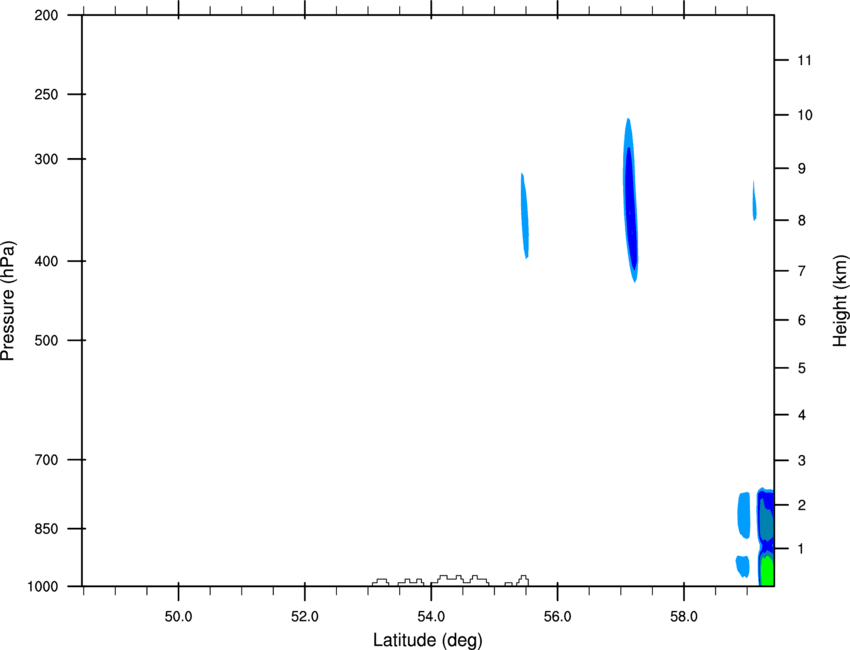Click the 'Pressure (hPa)' axis title

click(8, 300)
